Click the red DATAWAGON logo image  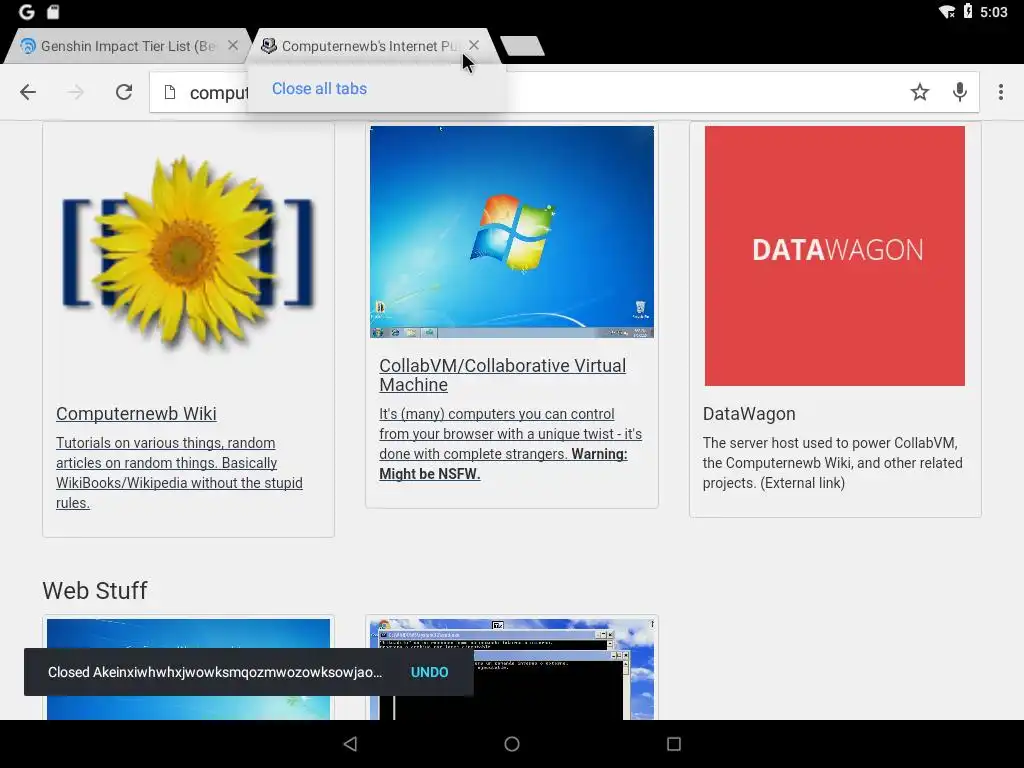[835, 255]
